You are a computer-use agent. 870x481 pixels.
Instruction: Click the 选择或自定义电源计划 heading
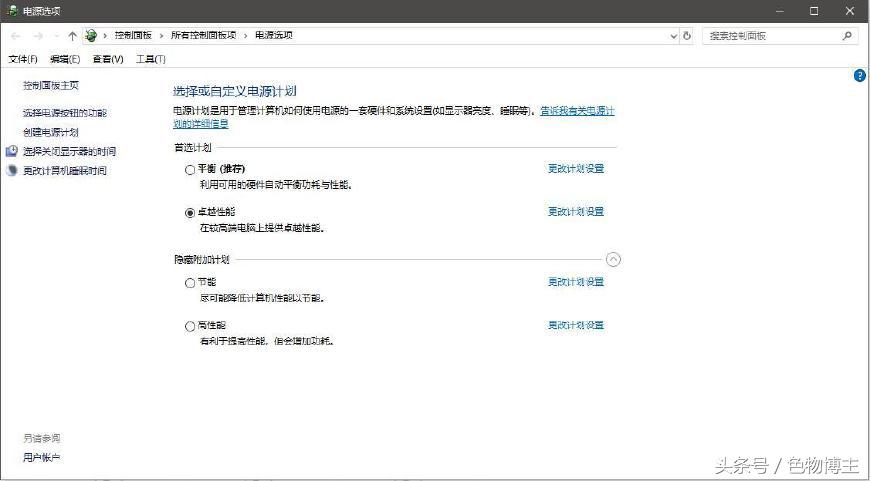(235, 92)
